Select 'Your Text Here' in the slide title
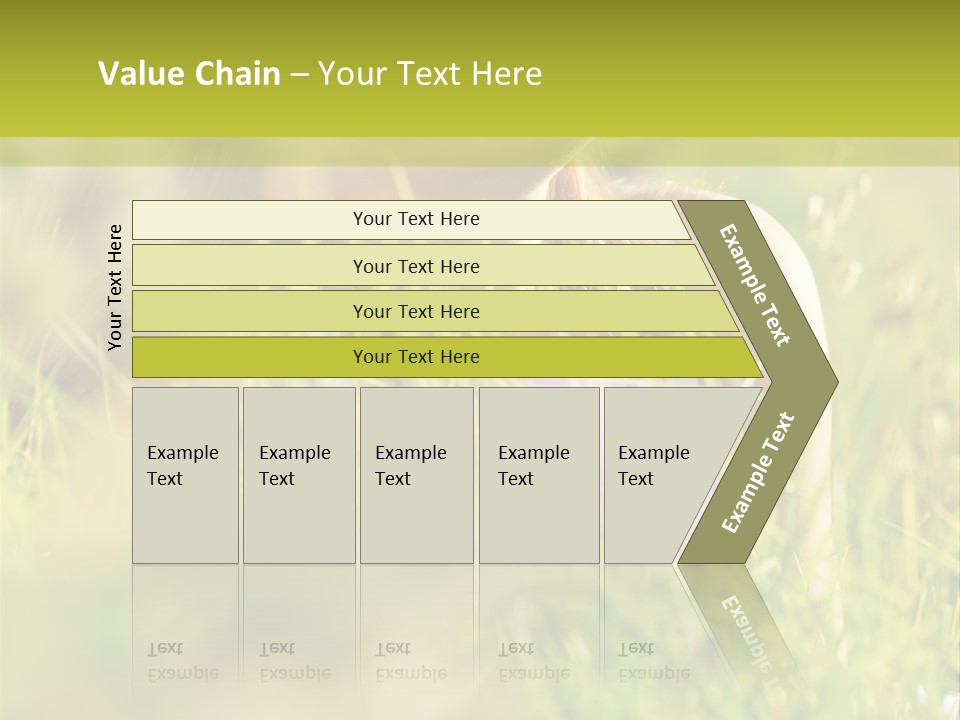Image resolution: width=960 pixels, height=720 pixels. [x=430, y=74]
